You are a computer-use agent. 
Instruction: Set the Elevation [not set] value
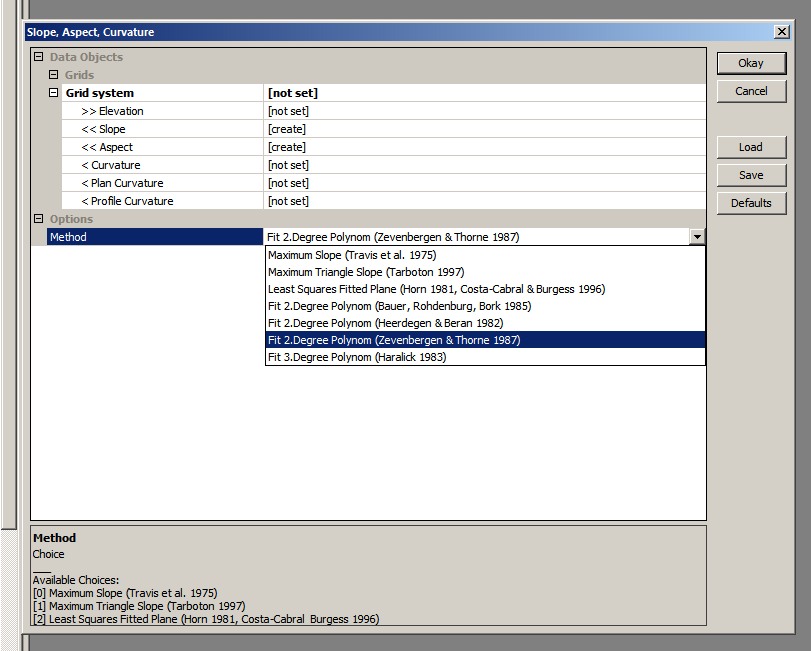click(x=485, y=111)
